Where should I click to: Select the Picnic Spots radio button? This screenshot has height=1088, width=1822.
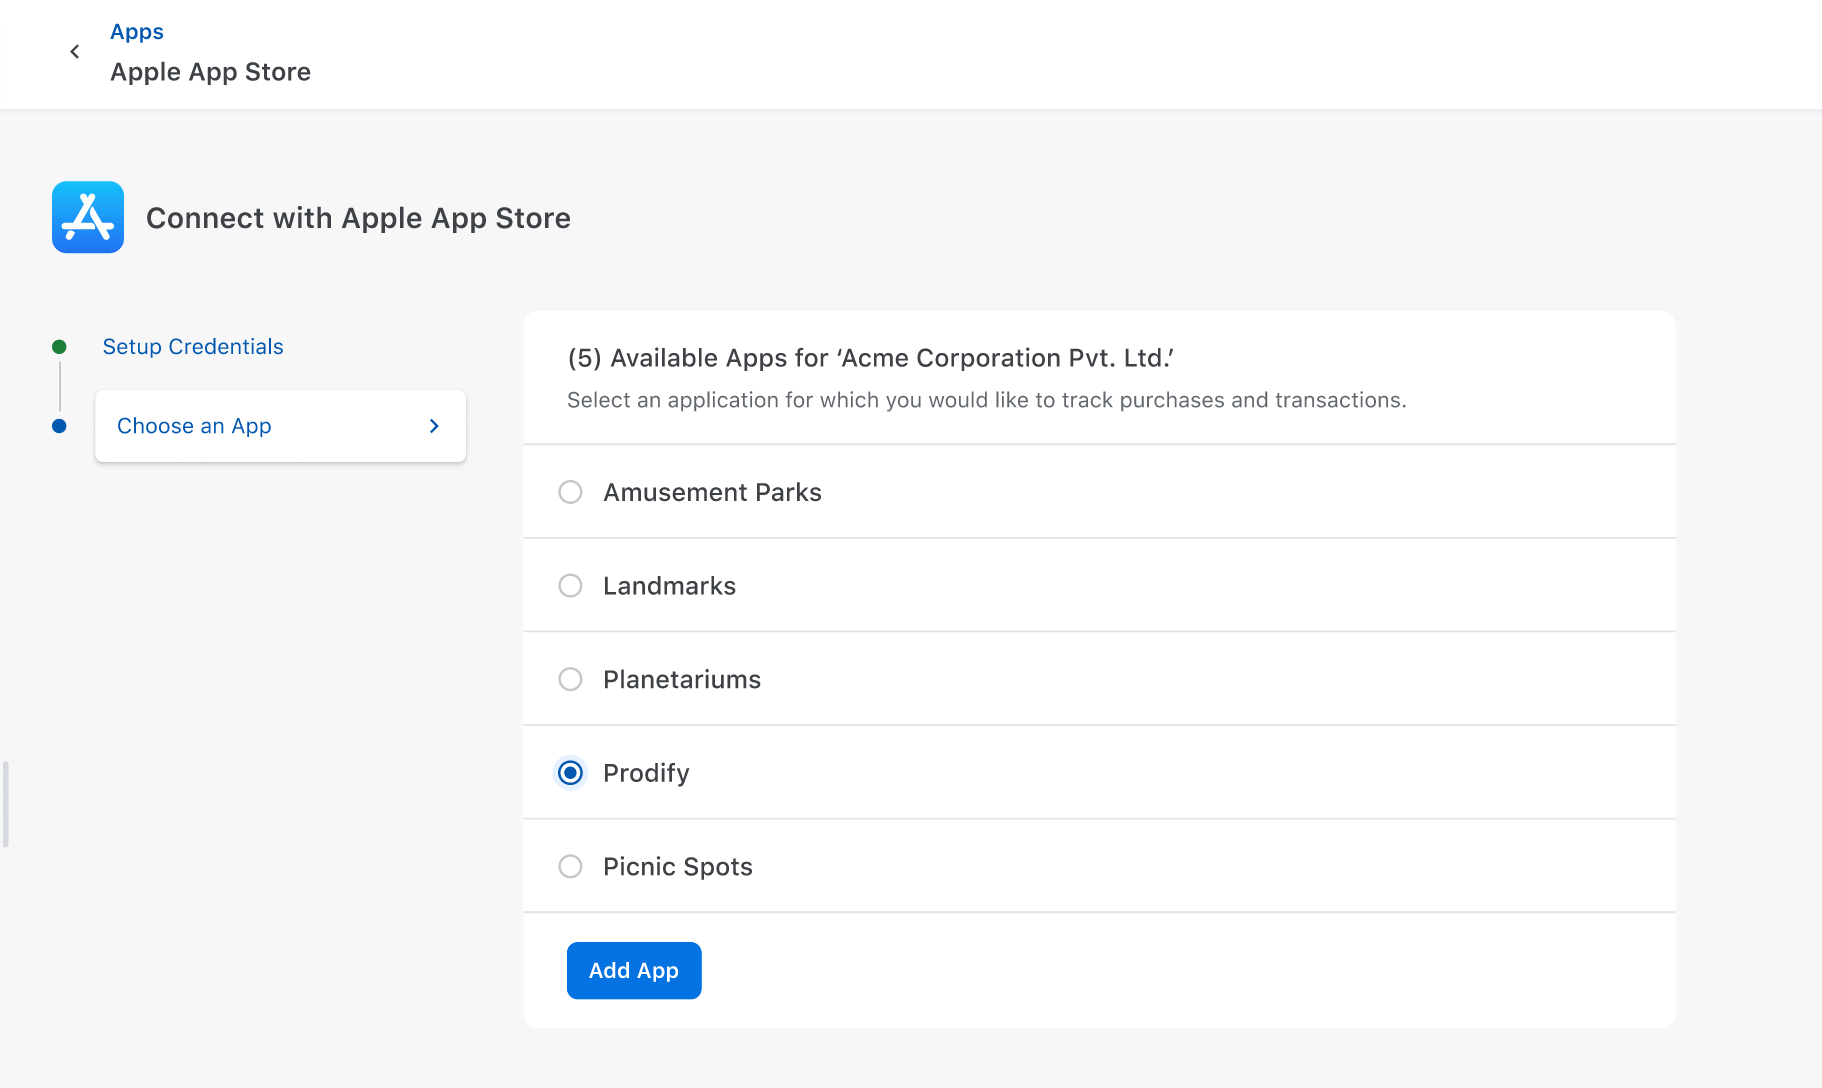[x=570, y=866]
